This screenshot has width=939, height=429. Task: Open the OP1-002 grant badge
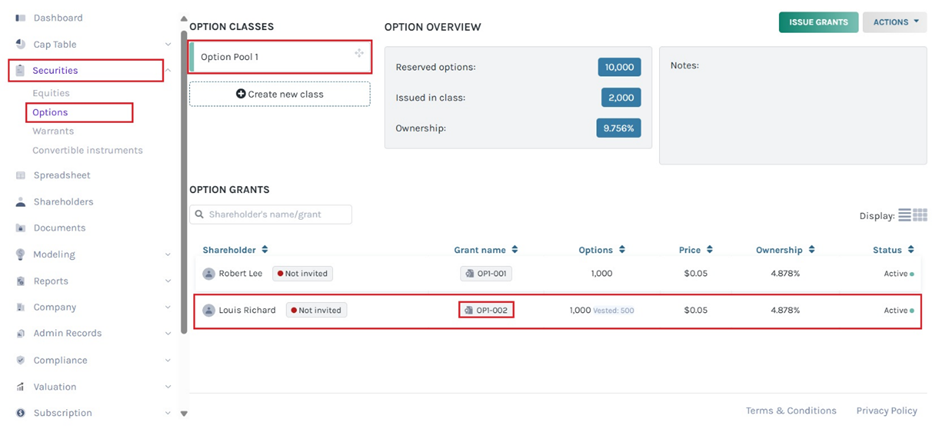[486, 310]
